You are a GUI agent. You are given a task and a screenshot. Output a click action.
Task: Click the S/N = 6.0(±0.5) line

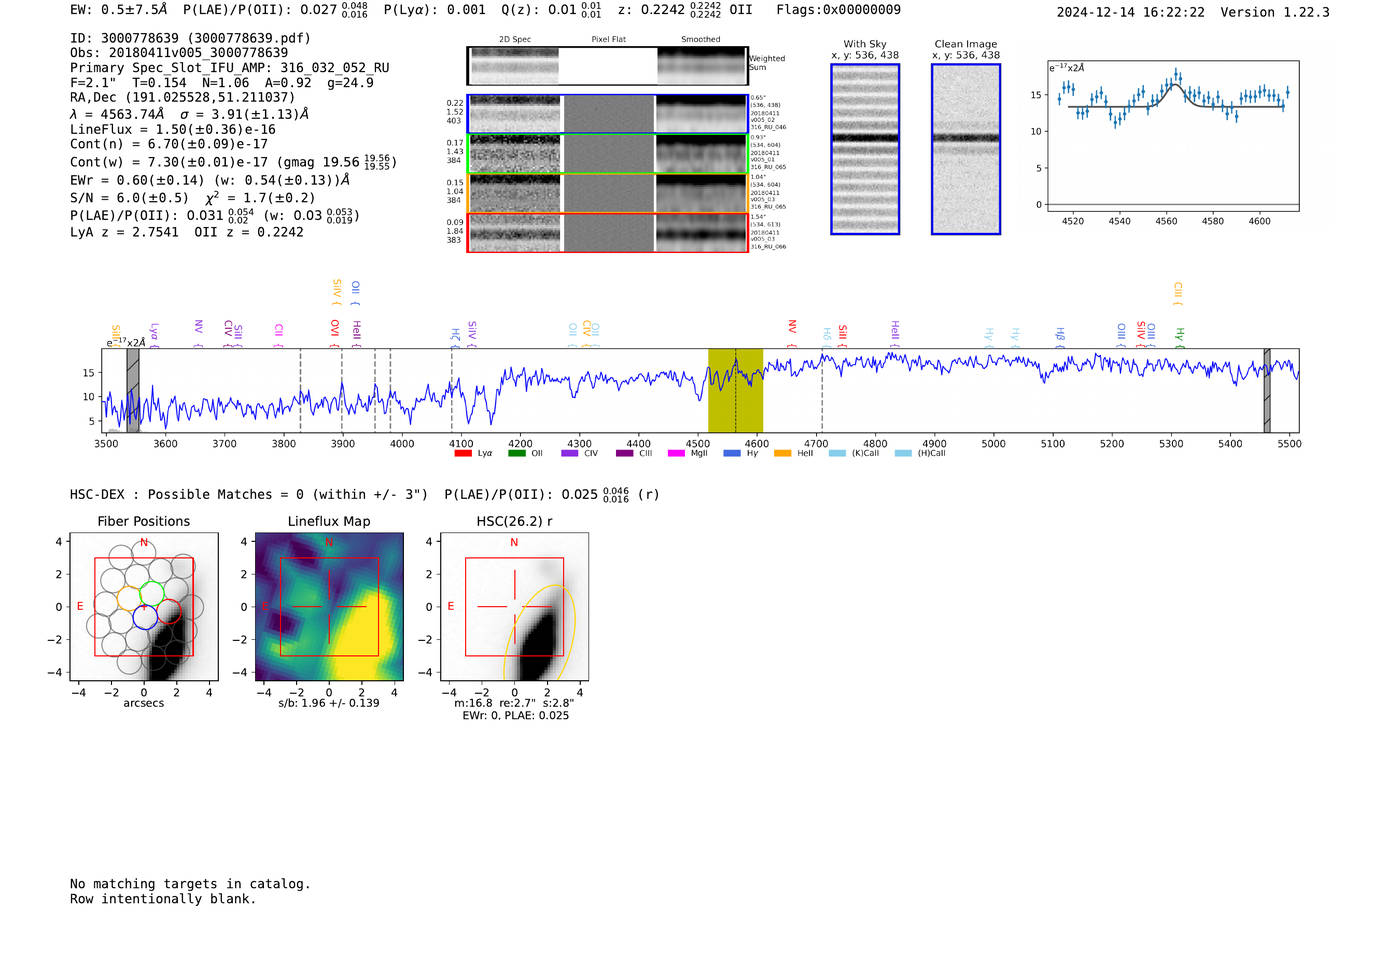tap(192, 197)
